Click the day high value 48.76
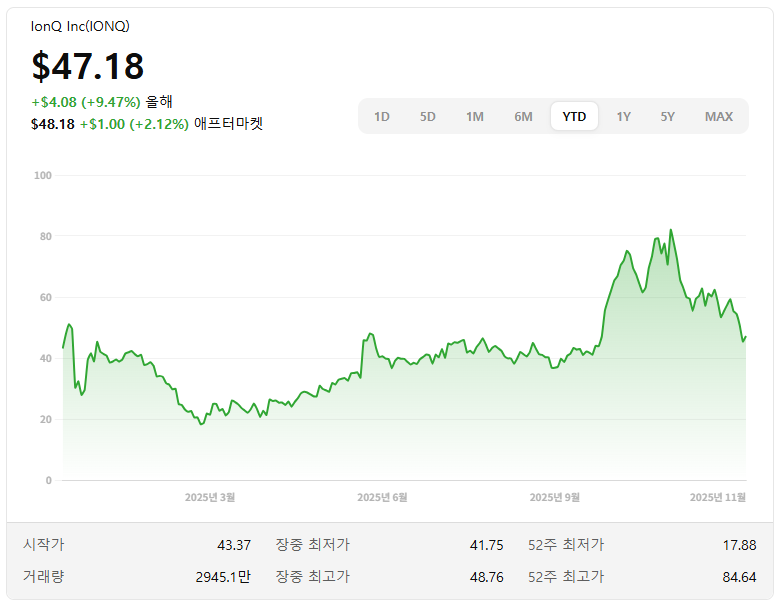The image size is (778, 605). point(487,577)
